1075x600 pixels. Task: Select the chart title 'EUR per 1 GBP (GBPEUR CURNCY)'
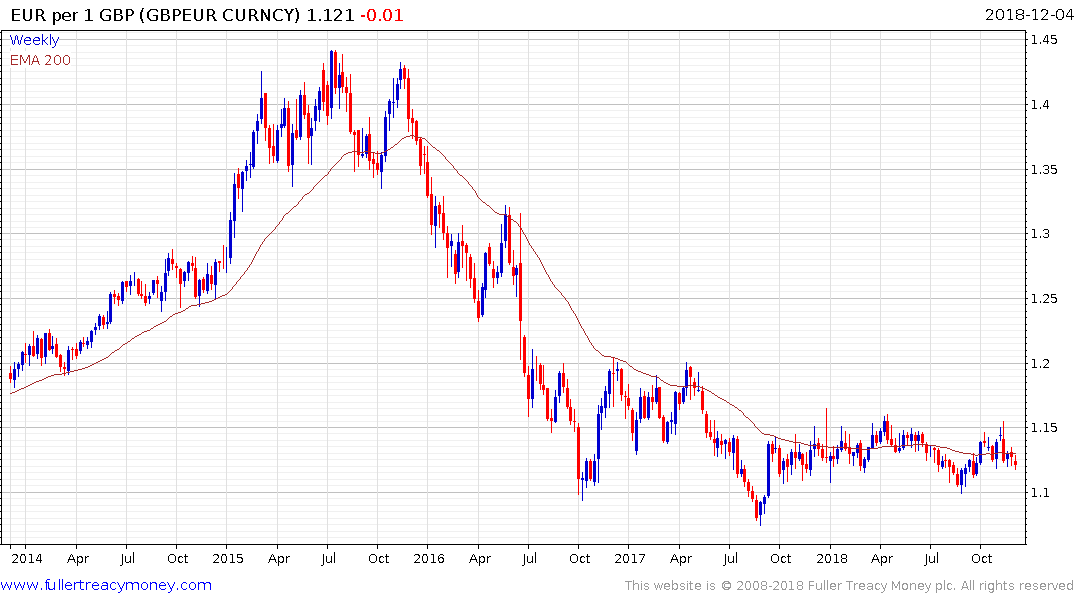pyautogui.click(x=156, y=15)
